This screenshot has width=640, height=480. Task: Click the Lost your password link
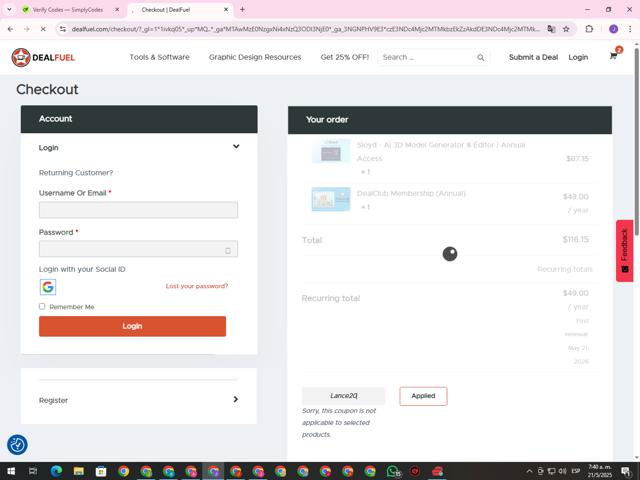click(197, 286)
